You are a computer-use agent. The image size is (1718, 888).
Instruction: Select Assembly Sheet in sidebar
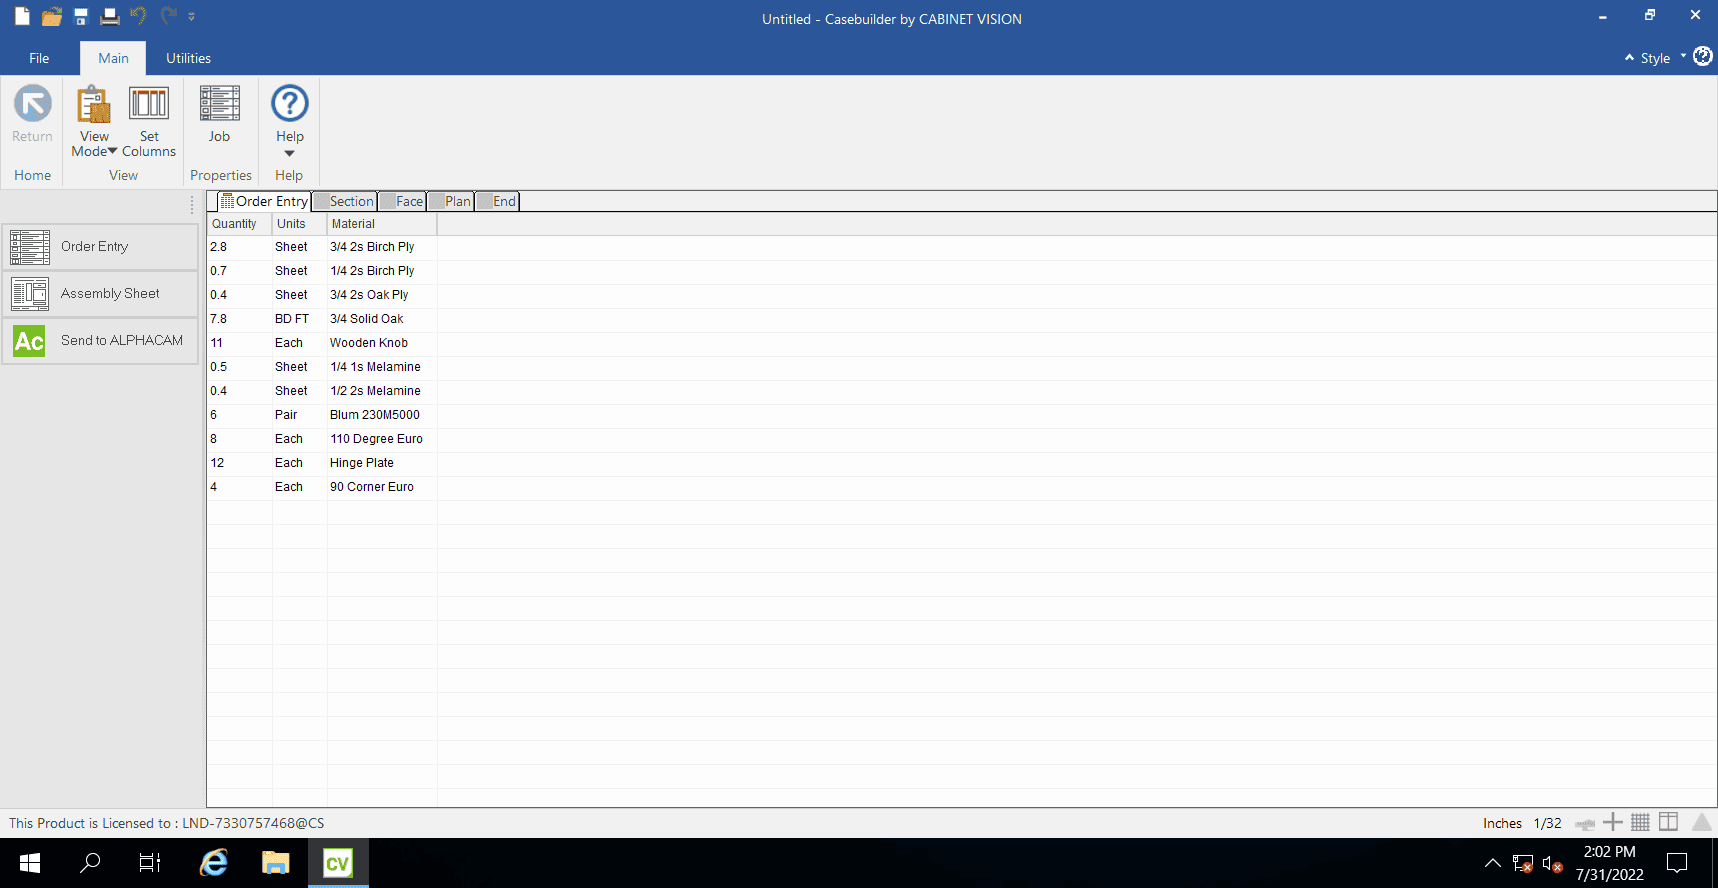click(x=100, y=294)
